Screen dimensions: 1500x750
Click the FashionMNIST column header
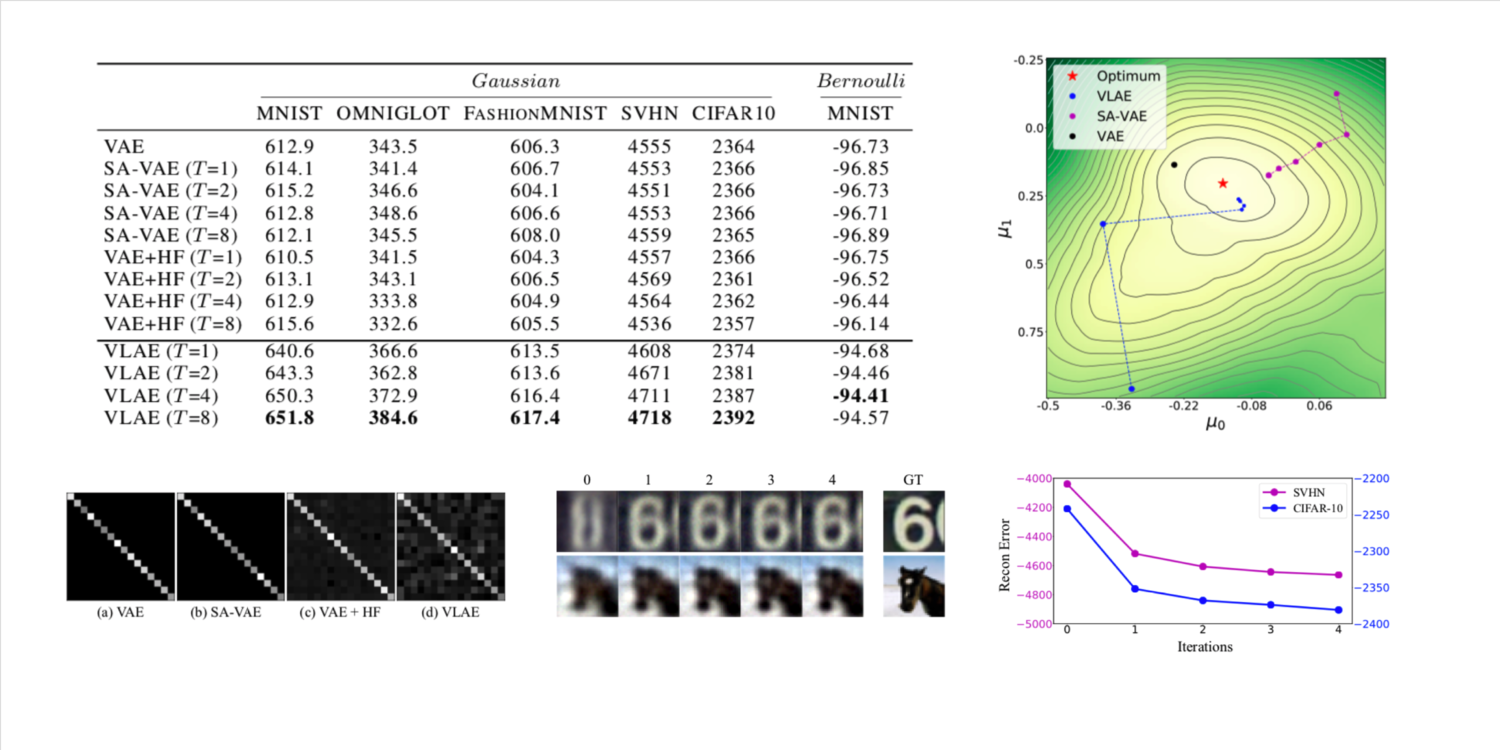[535, 113]
